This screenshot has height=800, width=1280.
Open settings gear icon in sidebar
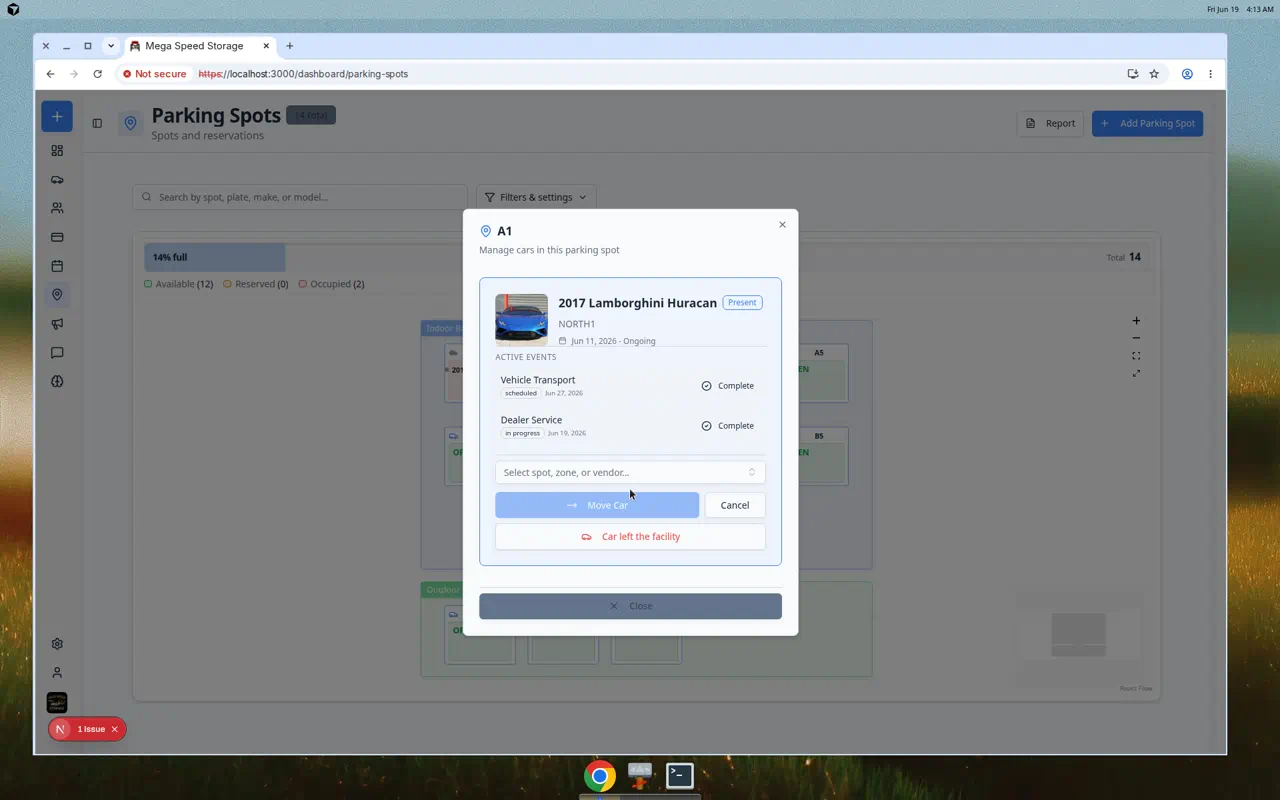(57, 644)
